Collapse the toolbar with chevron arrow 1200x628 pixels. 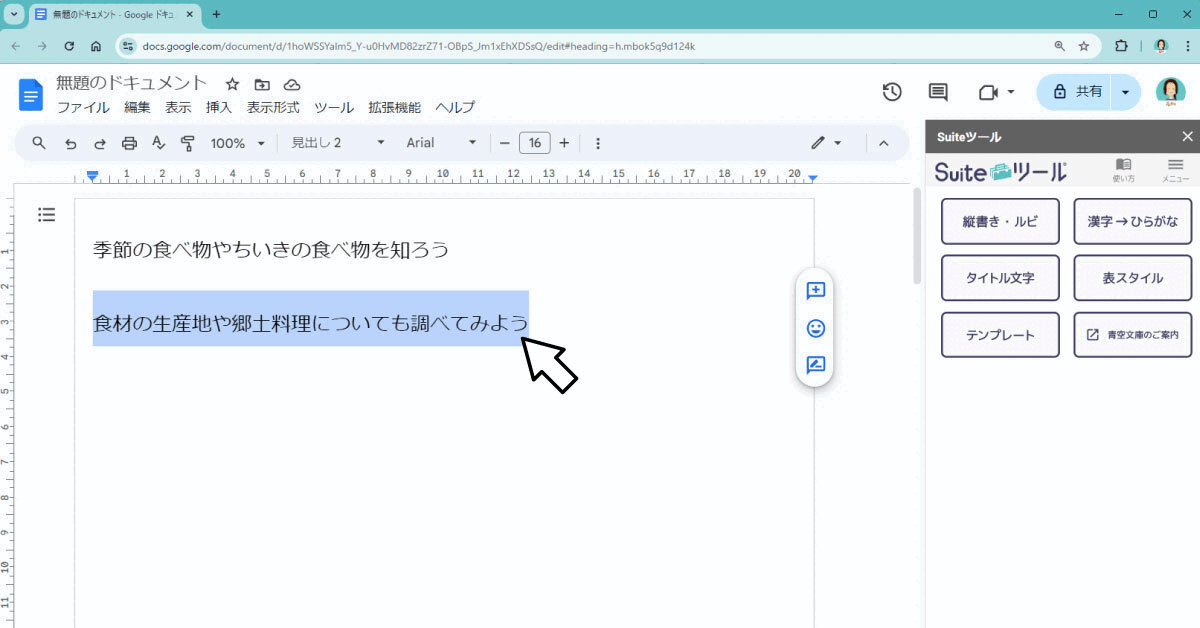coord(883,143)
